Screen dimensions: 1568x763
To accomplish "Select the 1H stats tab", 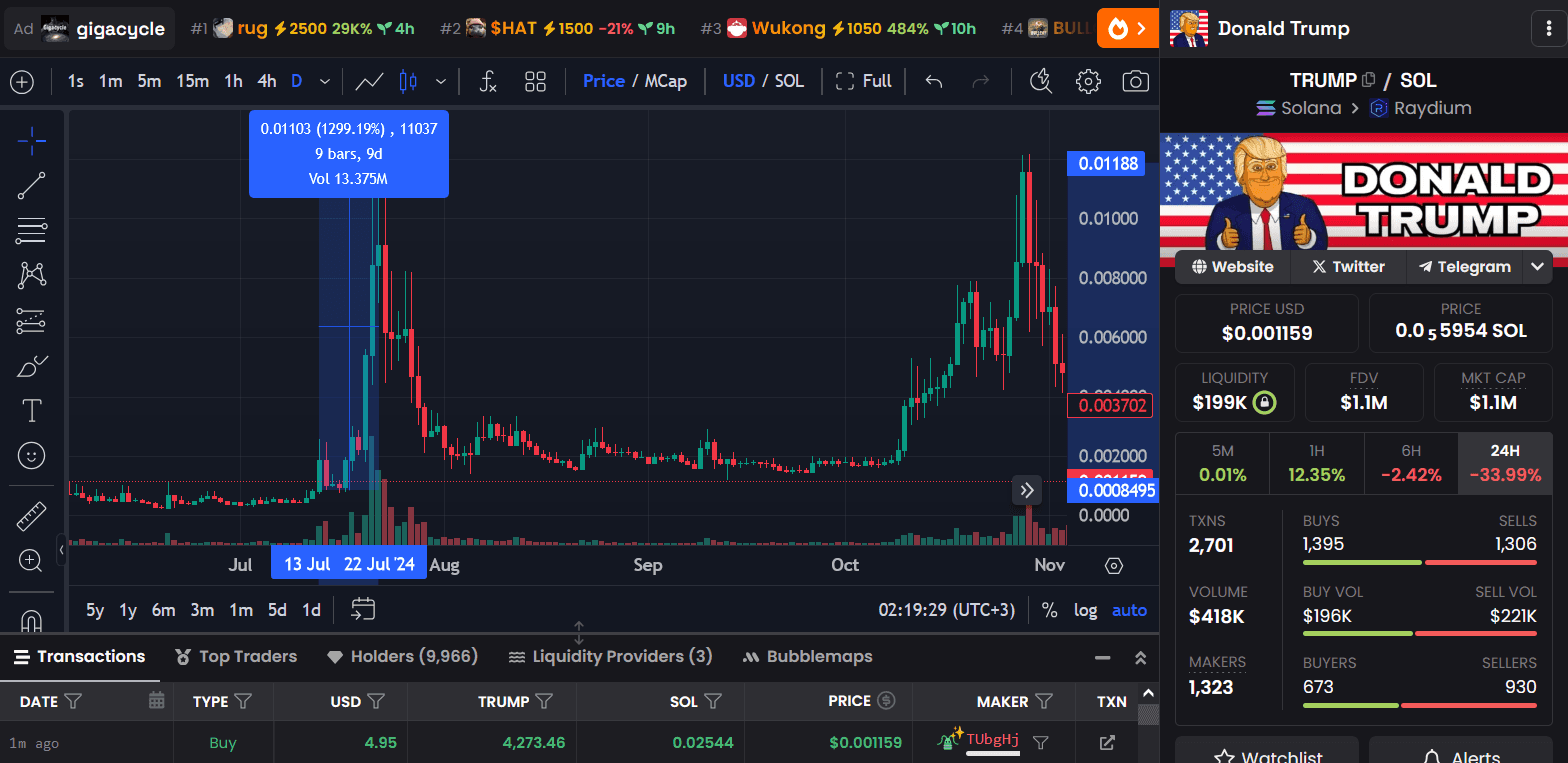I will click(1317, 463).
